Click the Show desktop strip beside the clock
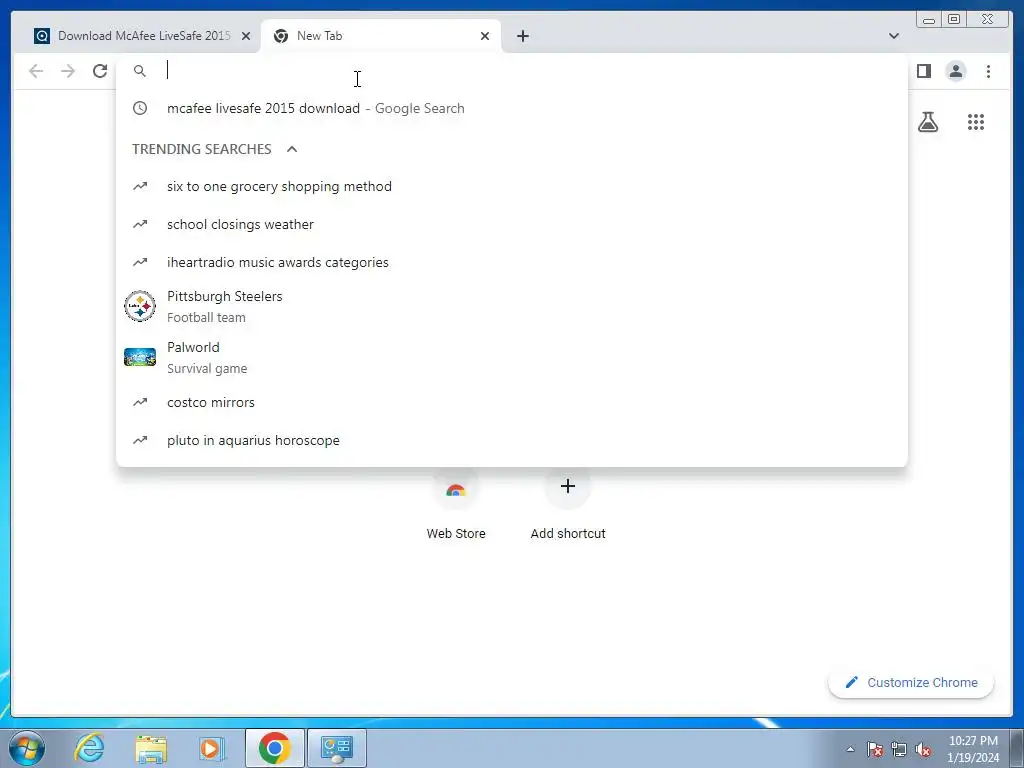 pos(1017,749)
